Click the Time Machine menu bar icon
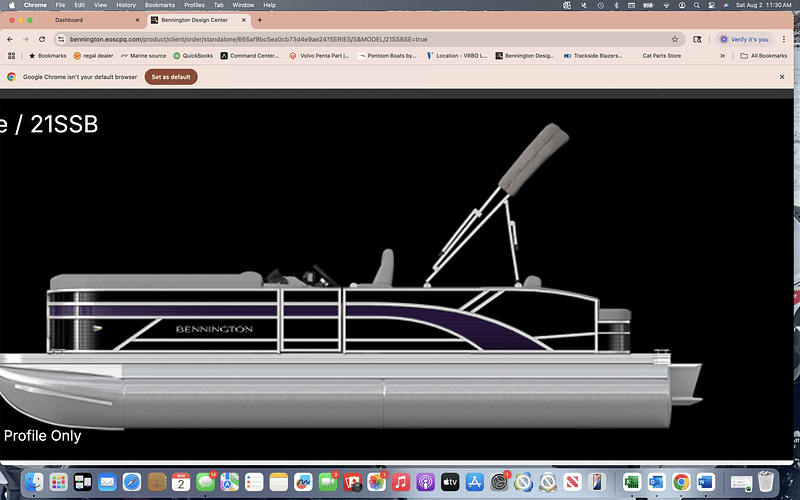This screenshot has height=500, width=800. point(601,5)
